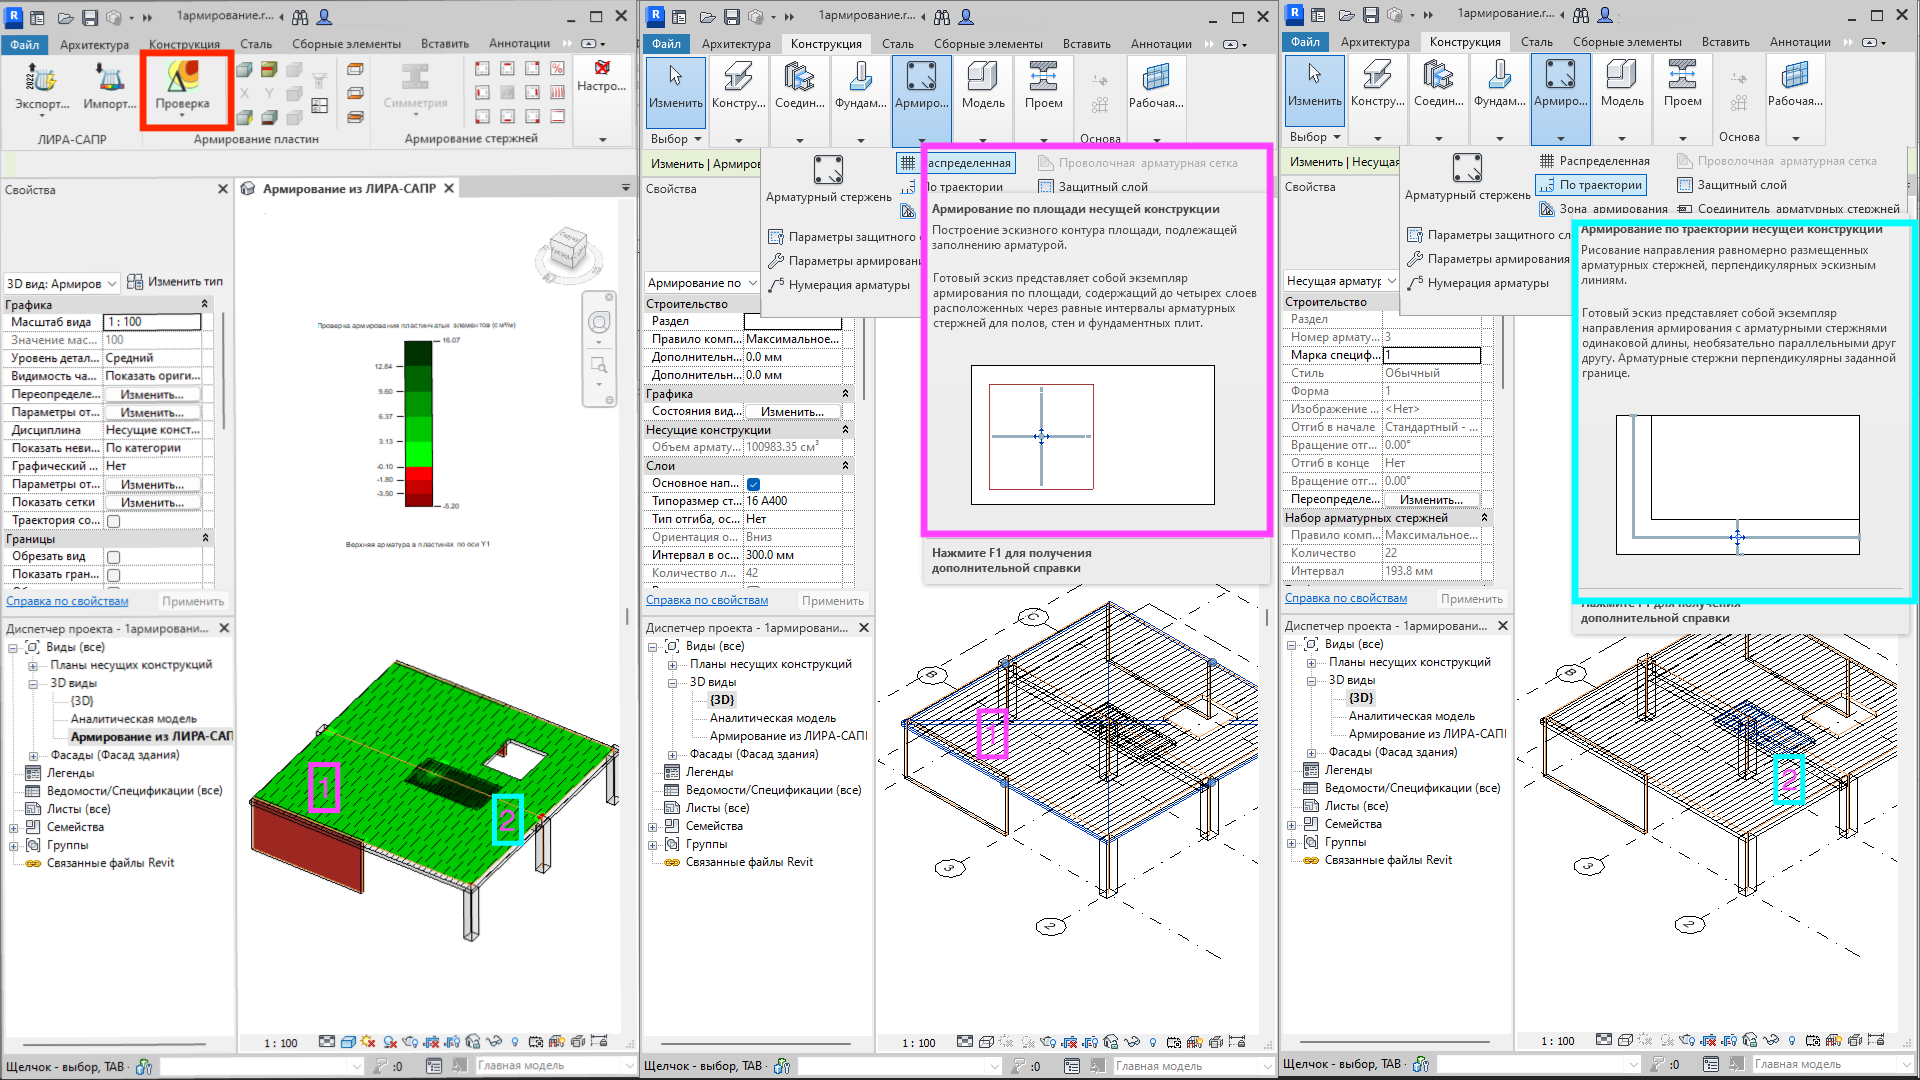
Task: Expand Фасады (Фасад здания) tree node
Action: click(x=33, y=756)
